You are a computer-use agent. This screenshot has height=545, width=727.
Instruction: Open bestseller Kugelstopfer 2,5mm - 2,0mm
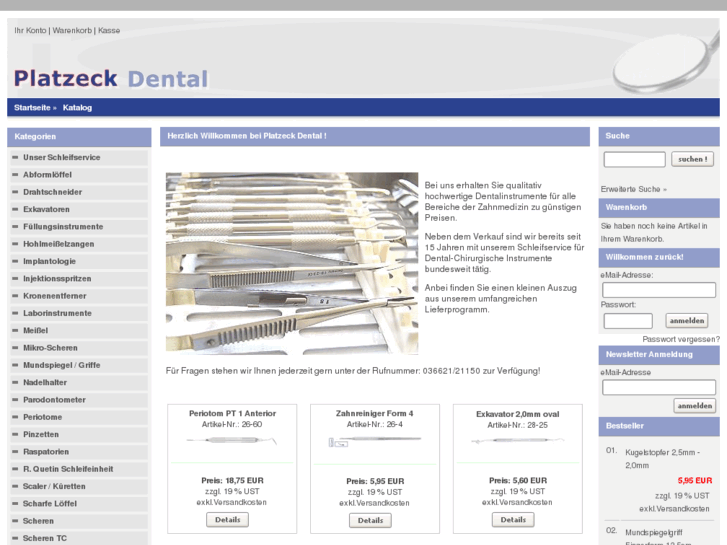coord(663,459)
